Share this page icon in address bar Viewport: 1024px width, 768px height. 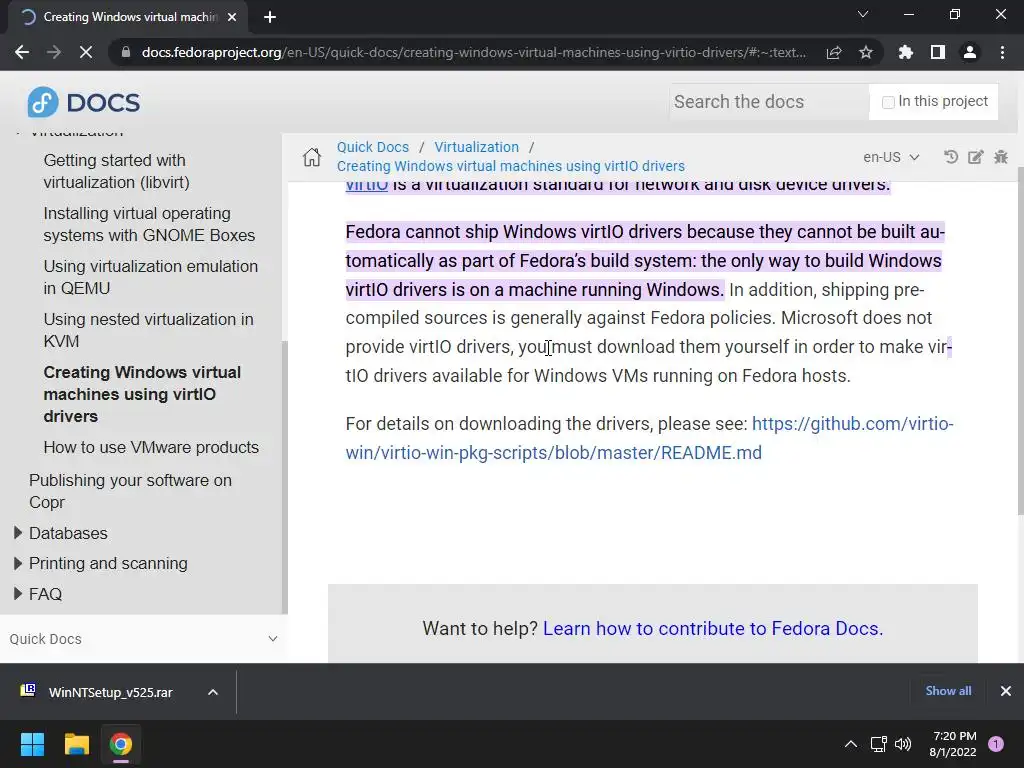[834, 52]
